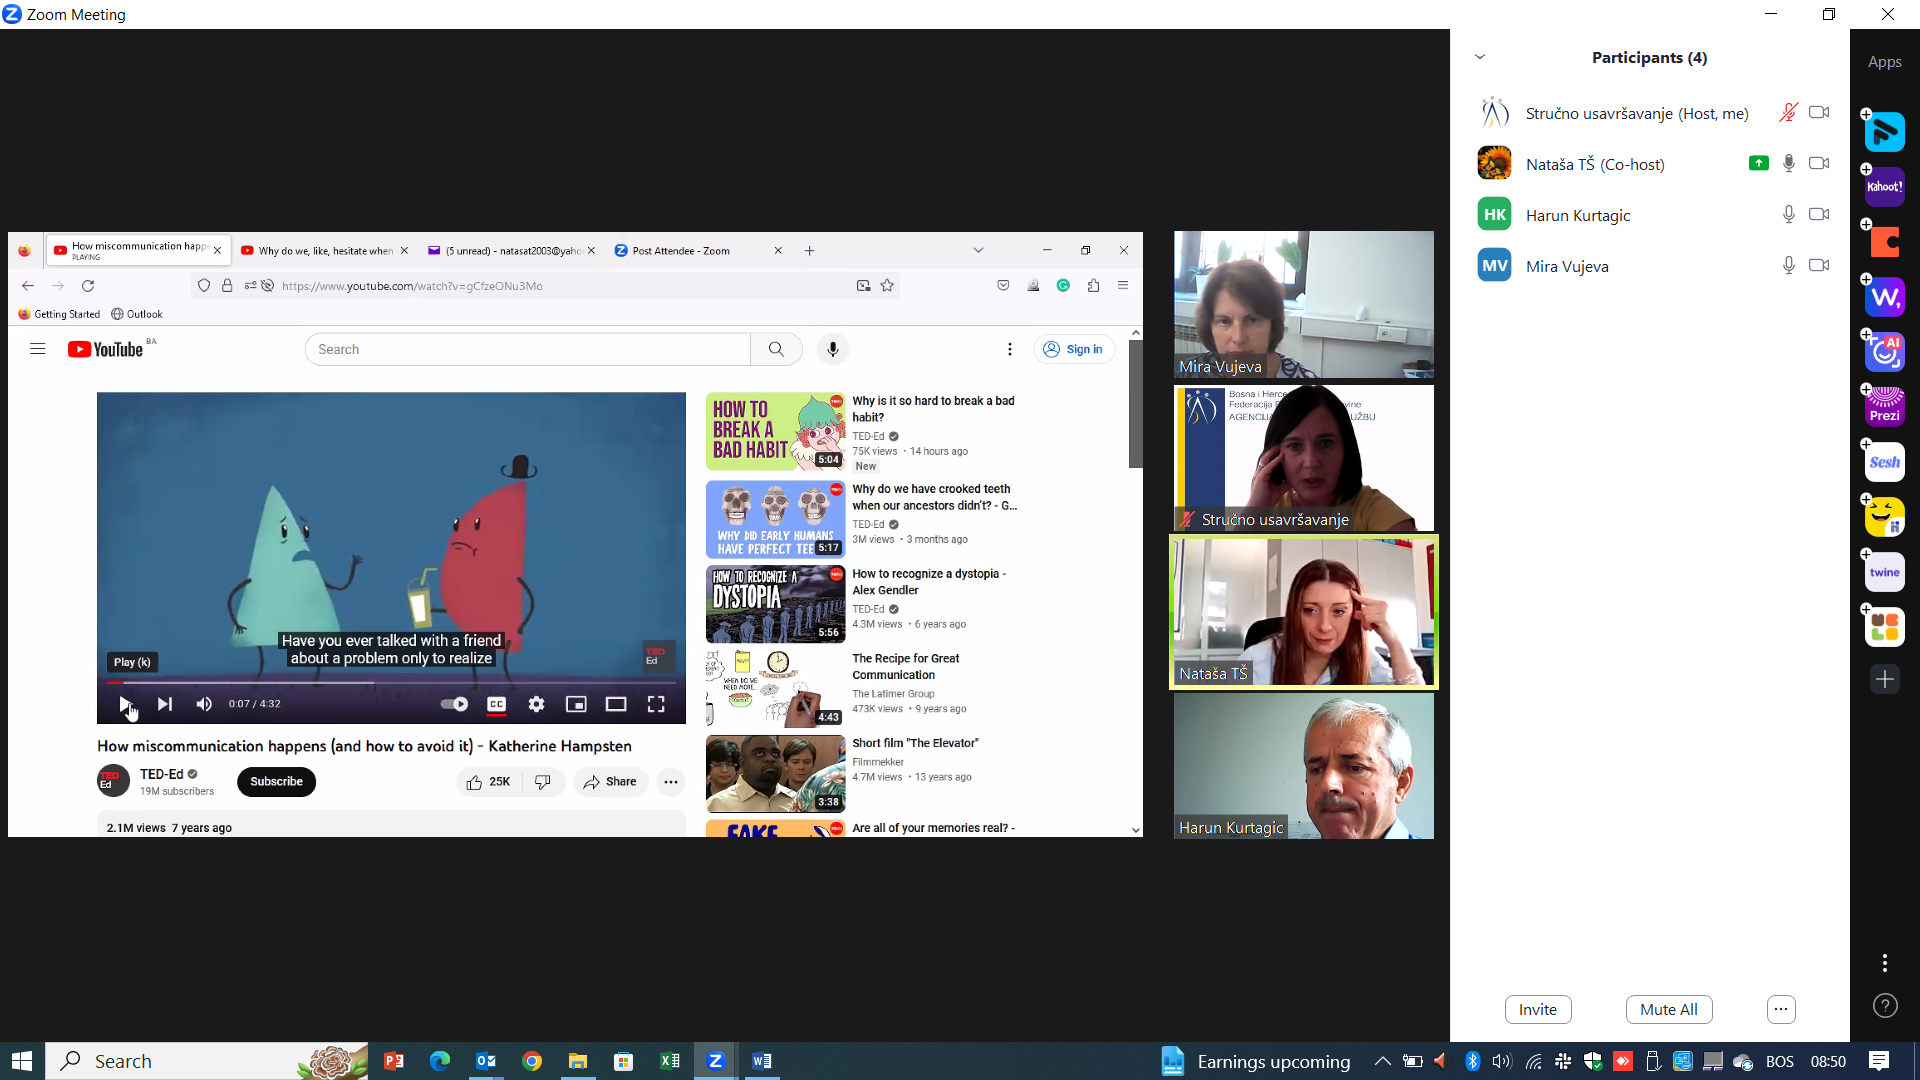Switch to Post Attendee - Zoom tab
Image resolution: width=1920 pixels, height=1080 pixels.
pos(698,251)
